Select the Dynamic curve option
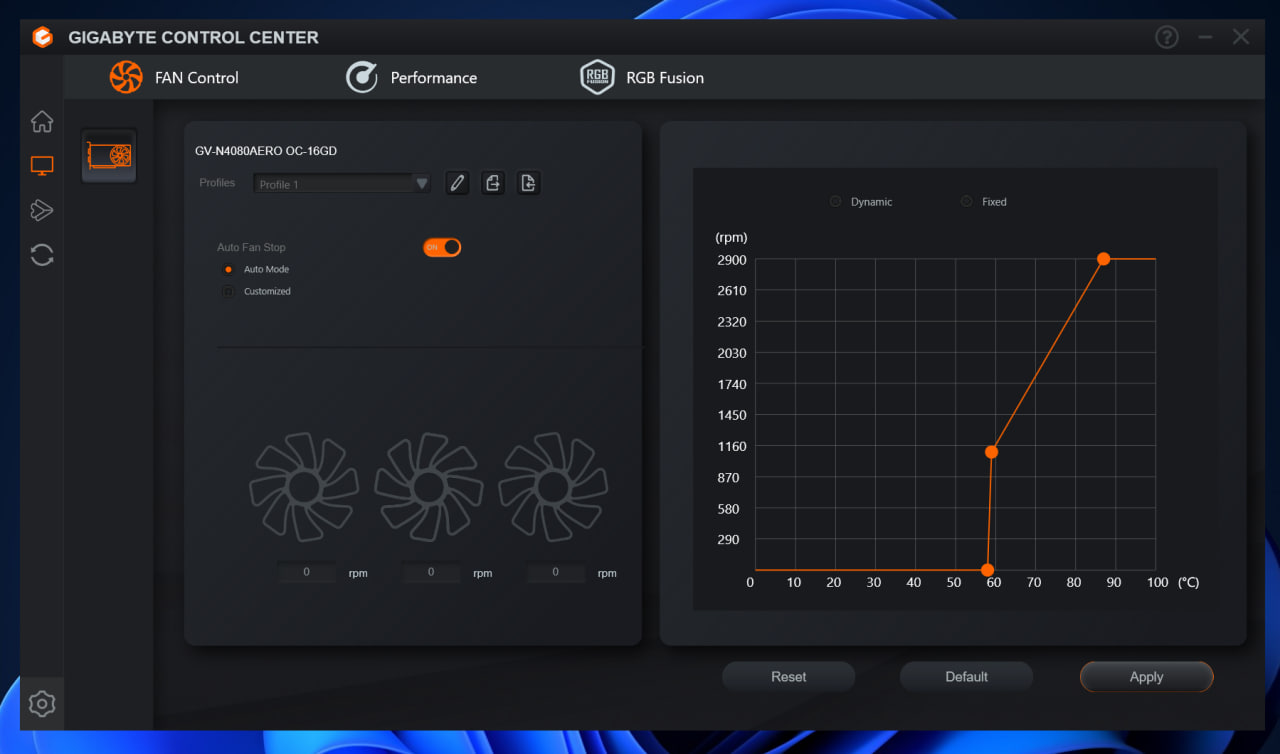Screen dimensions: 1280x754 tap(836, 202)
